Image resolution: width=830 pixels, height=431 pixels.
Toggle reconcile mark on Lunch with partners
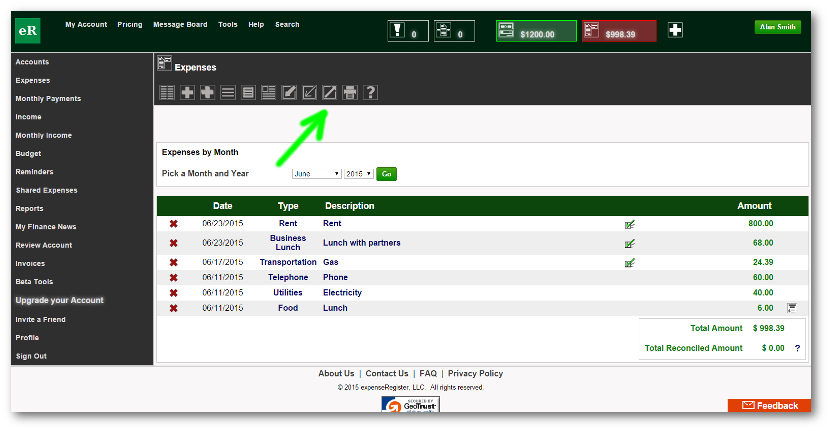click(x=629, y=243)
